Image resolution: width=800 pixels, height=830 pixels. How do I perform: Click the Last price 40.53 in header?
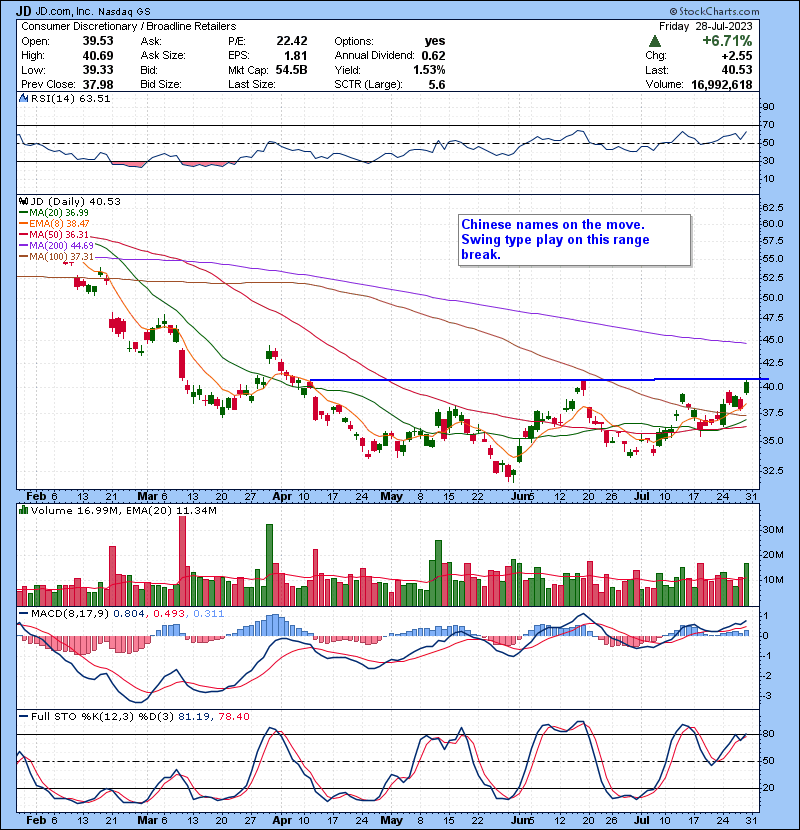pos(737,69)
